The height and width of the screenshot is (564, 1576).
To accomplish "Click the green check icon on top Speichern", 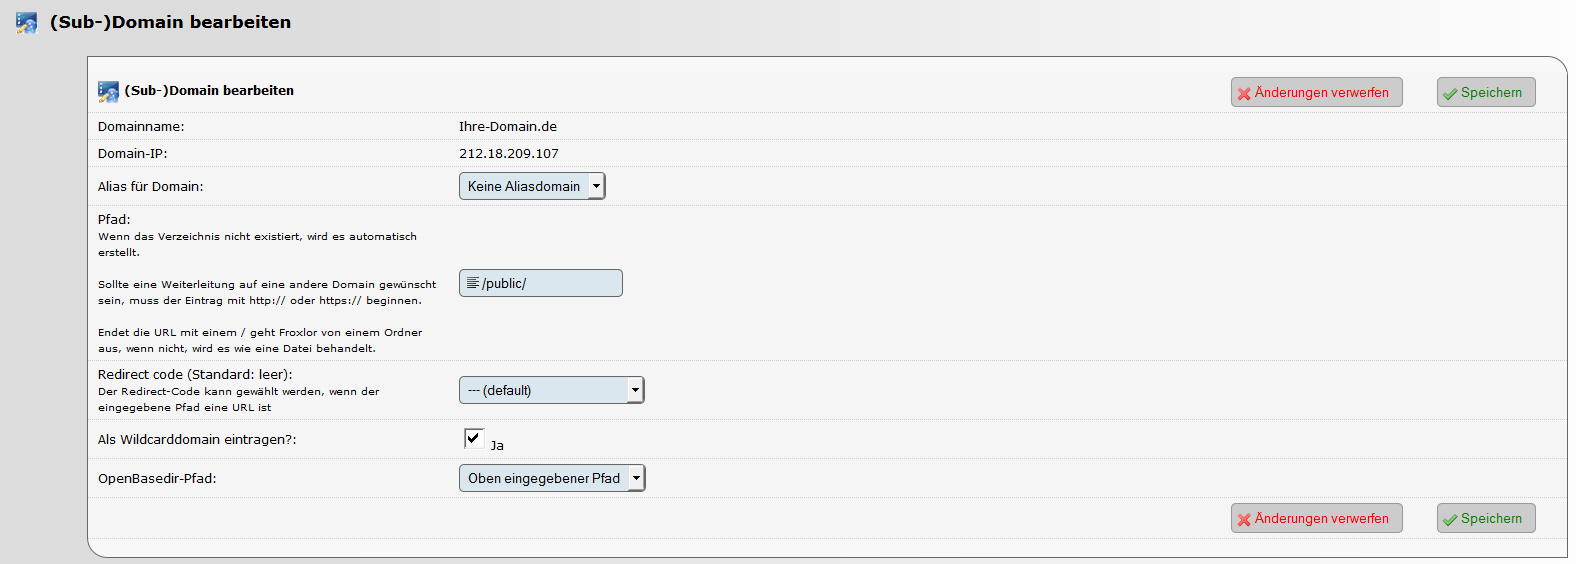I will (1450, 93).
